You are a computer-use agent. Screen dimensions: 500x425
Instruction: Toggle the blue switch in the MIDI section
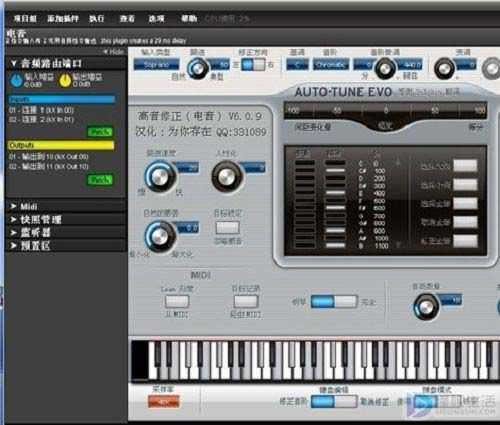[334, 302]
